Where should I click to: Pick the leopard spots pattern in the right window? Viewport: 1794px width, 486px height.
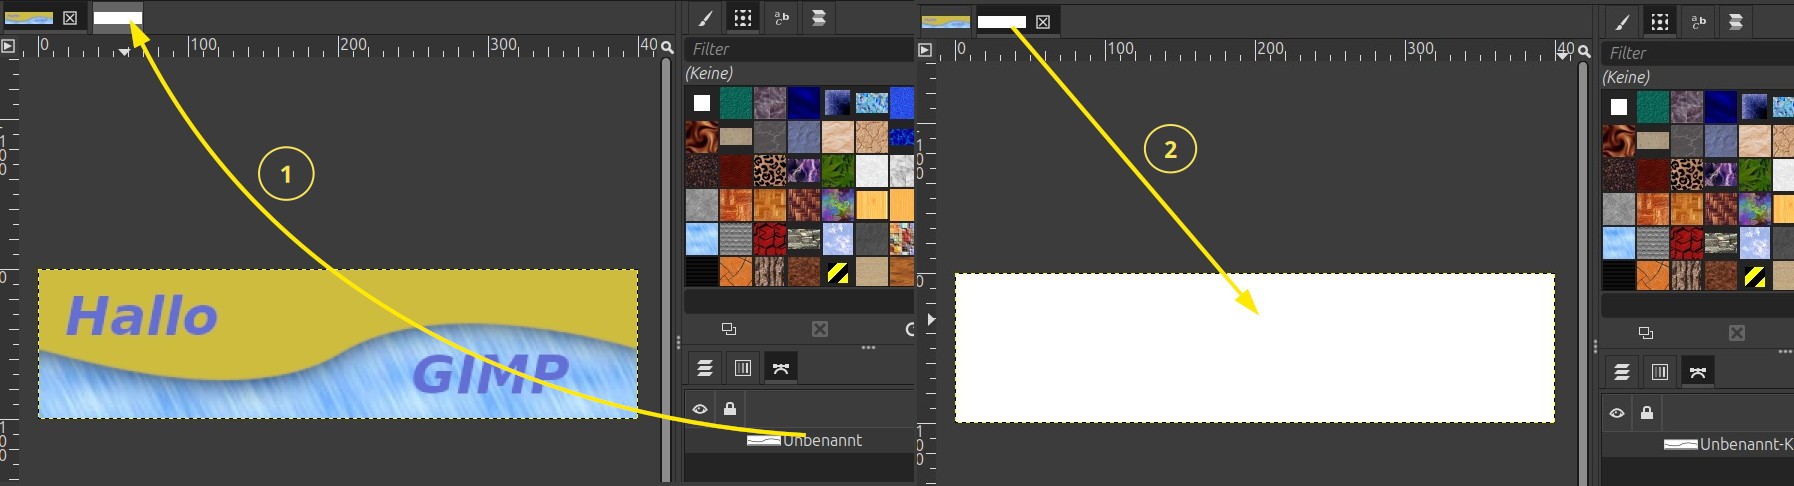[x=1687, y=175]
